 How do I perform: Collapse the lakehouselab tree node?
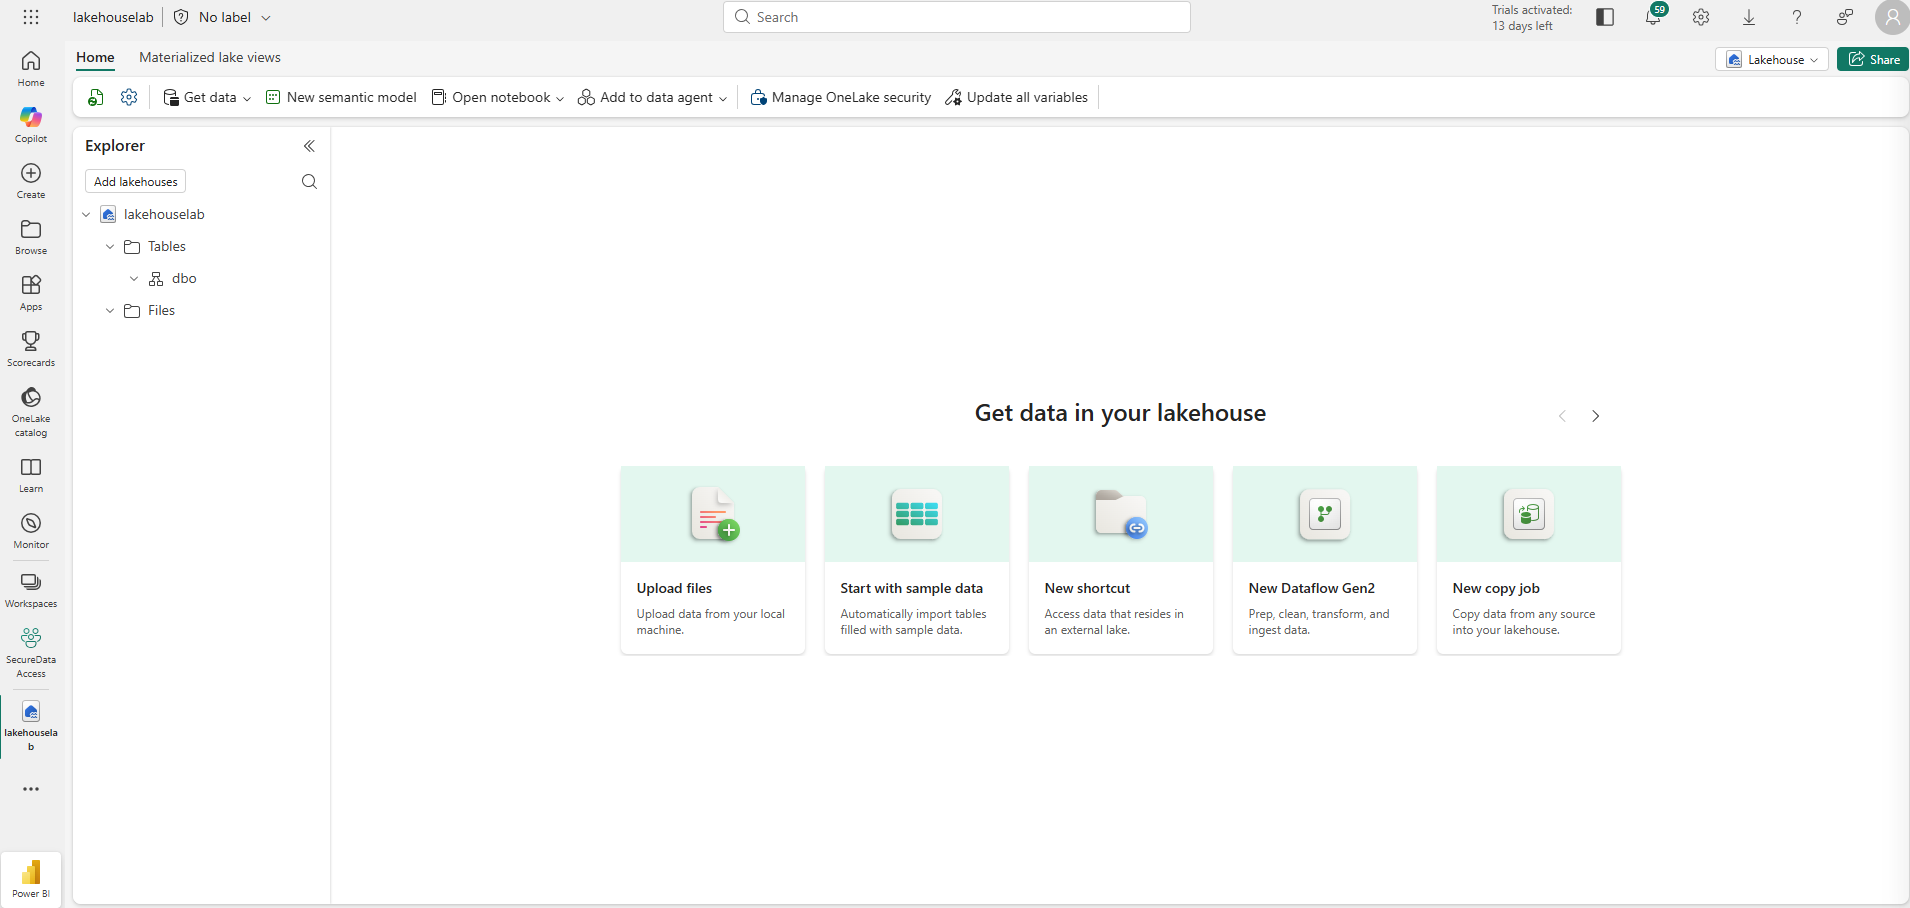(x=86, y=214)
